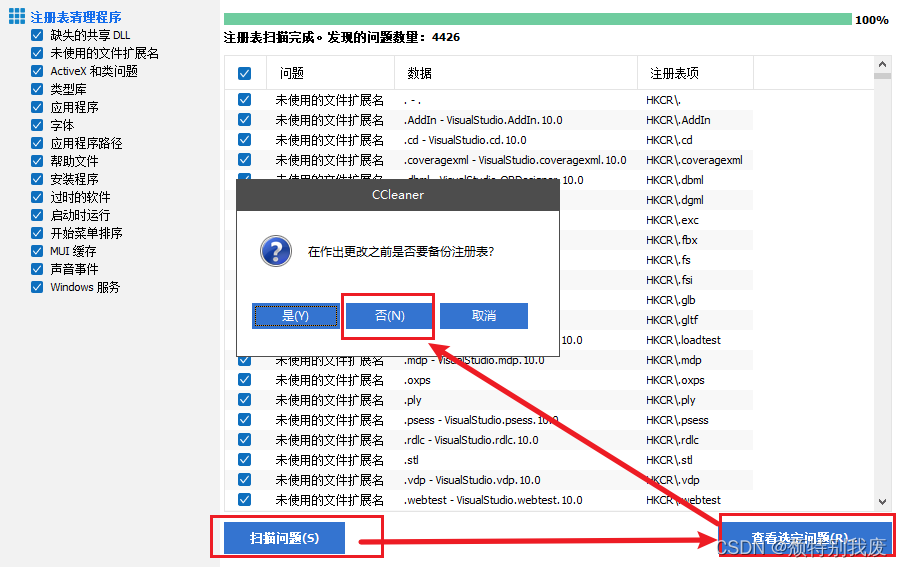Click 否(N) to skip registry backup
This screenshot has width=902, height=567.
pos(389,316)
